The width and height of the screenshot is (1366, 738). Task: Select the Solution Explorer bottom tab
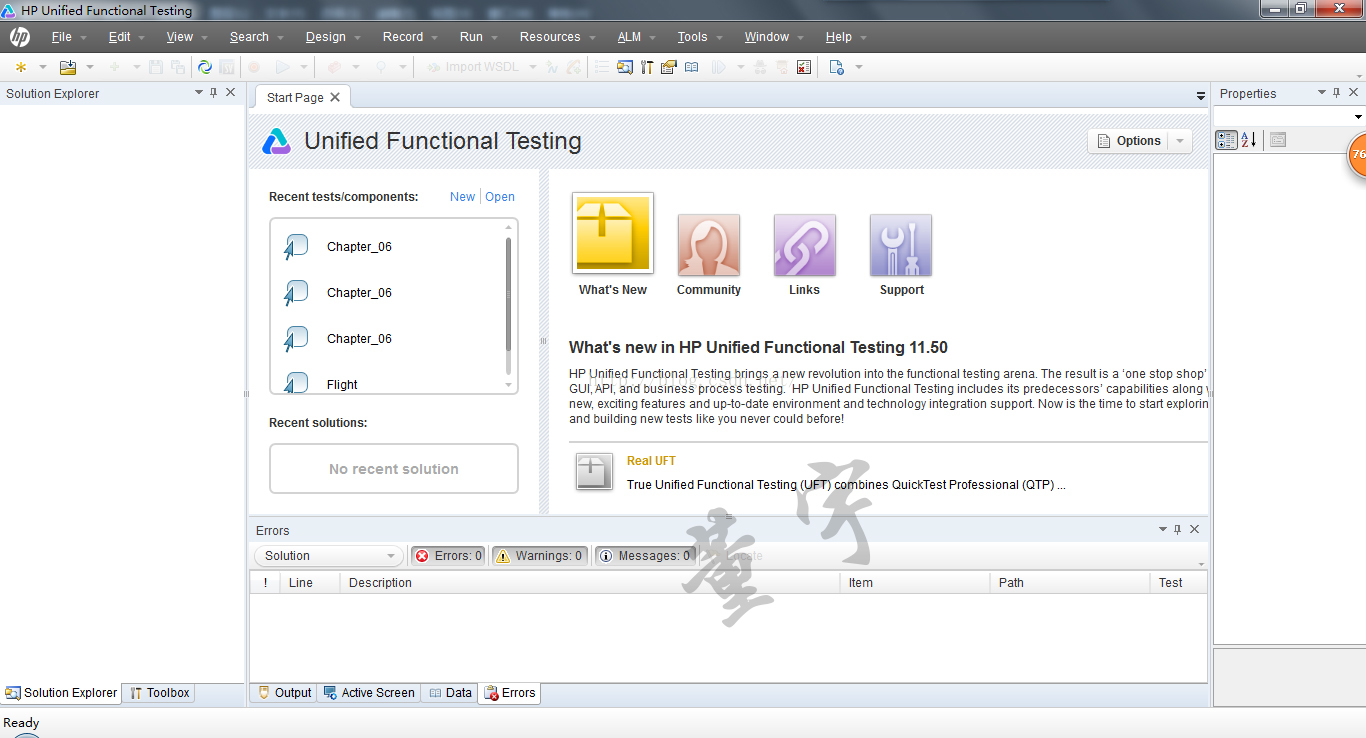(x=61, y=693)
